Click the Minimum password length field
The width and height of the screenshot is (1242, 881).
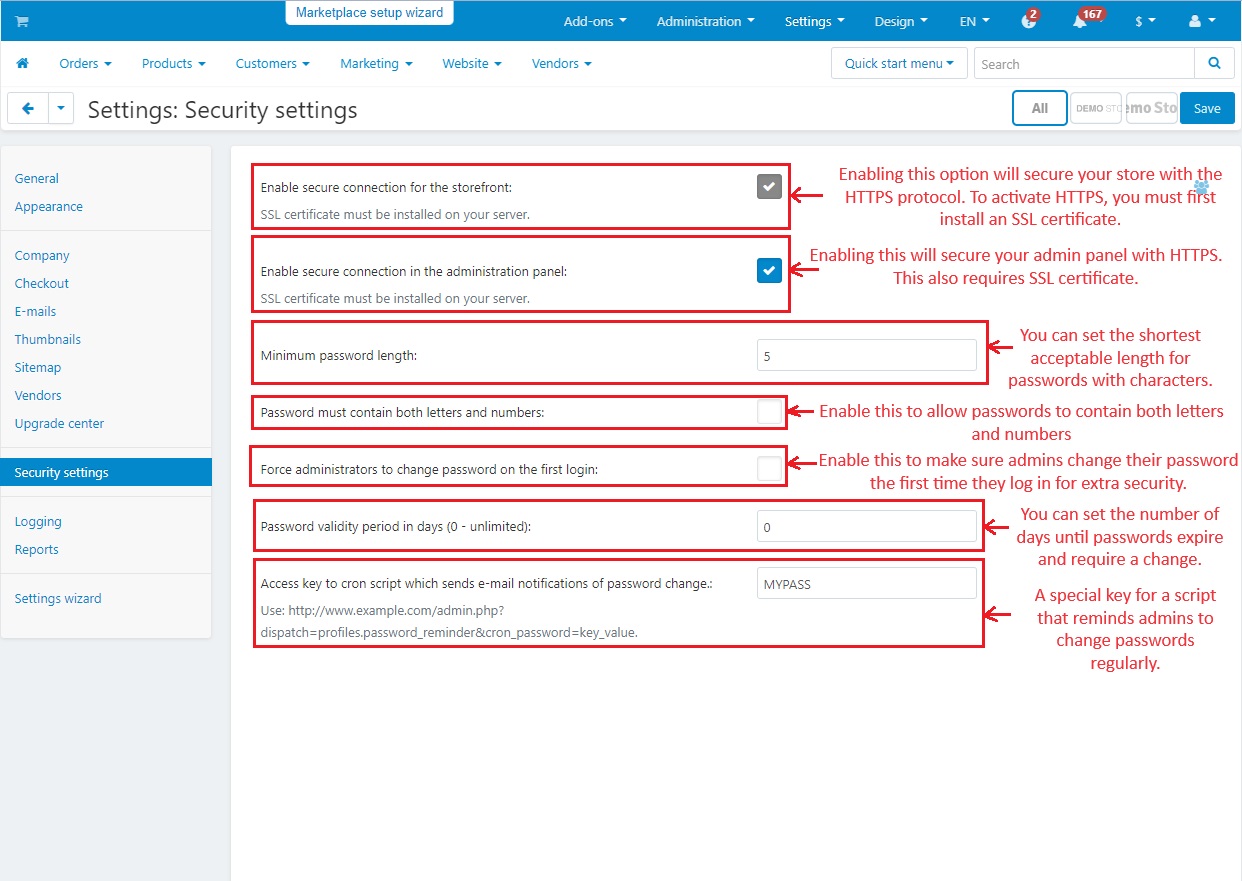tap(867, 355)
